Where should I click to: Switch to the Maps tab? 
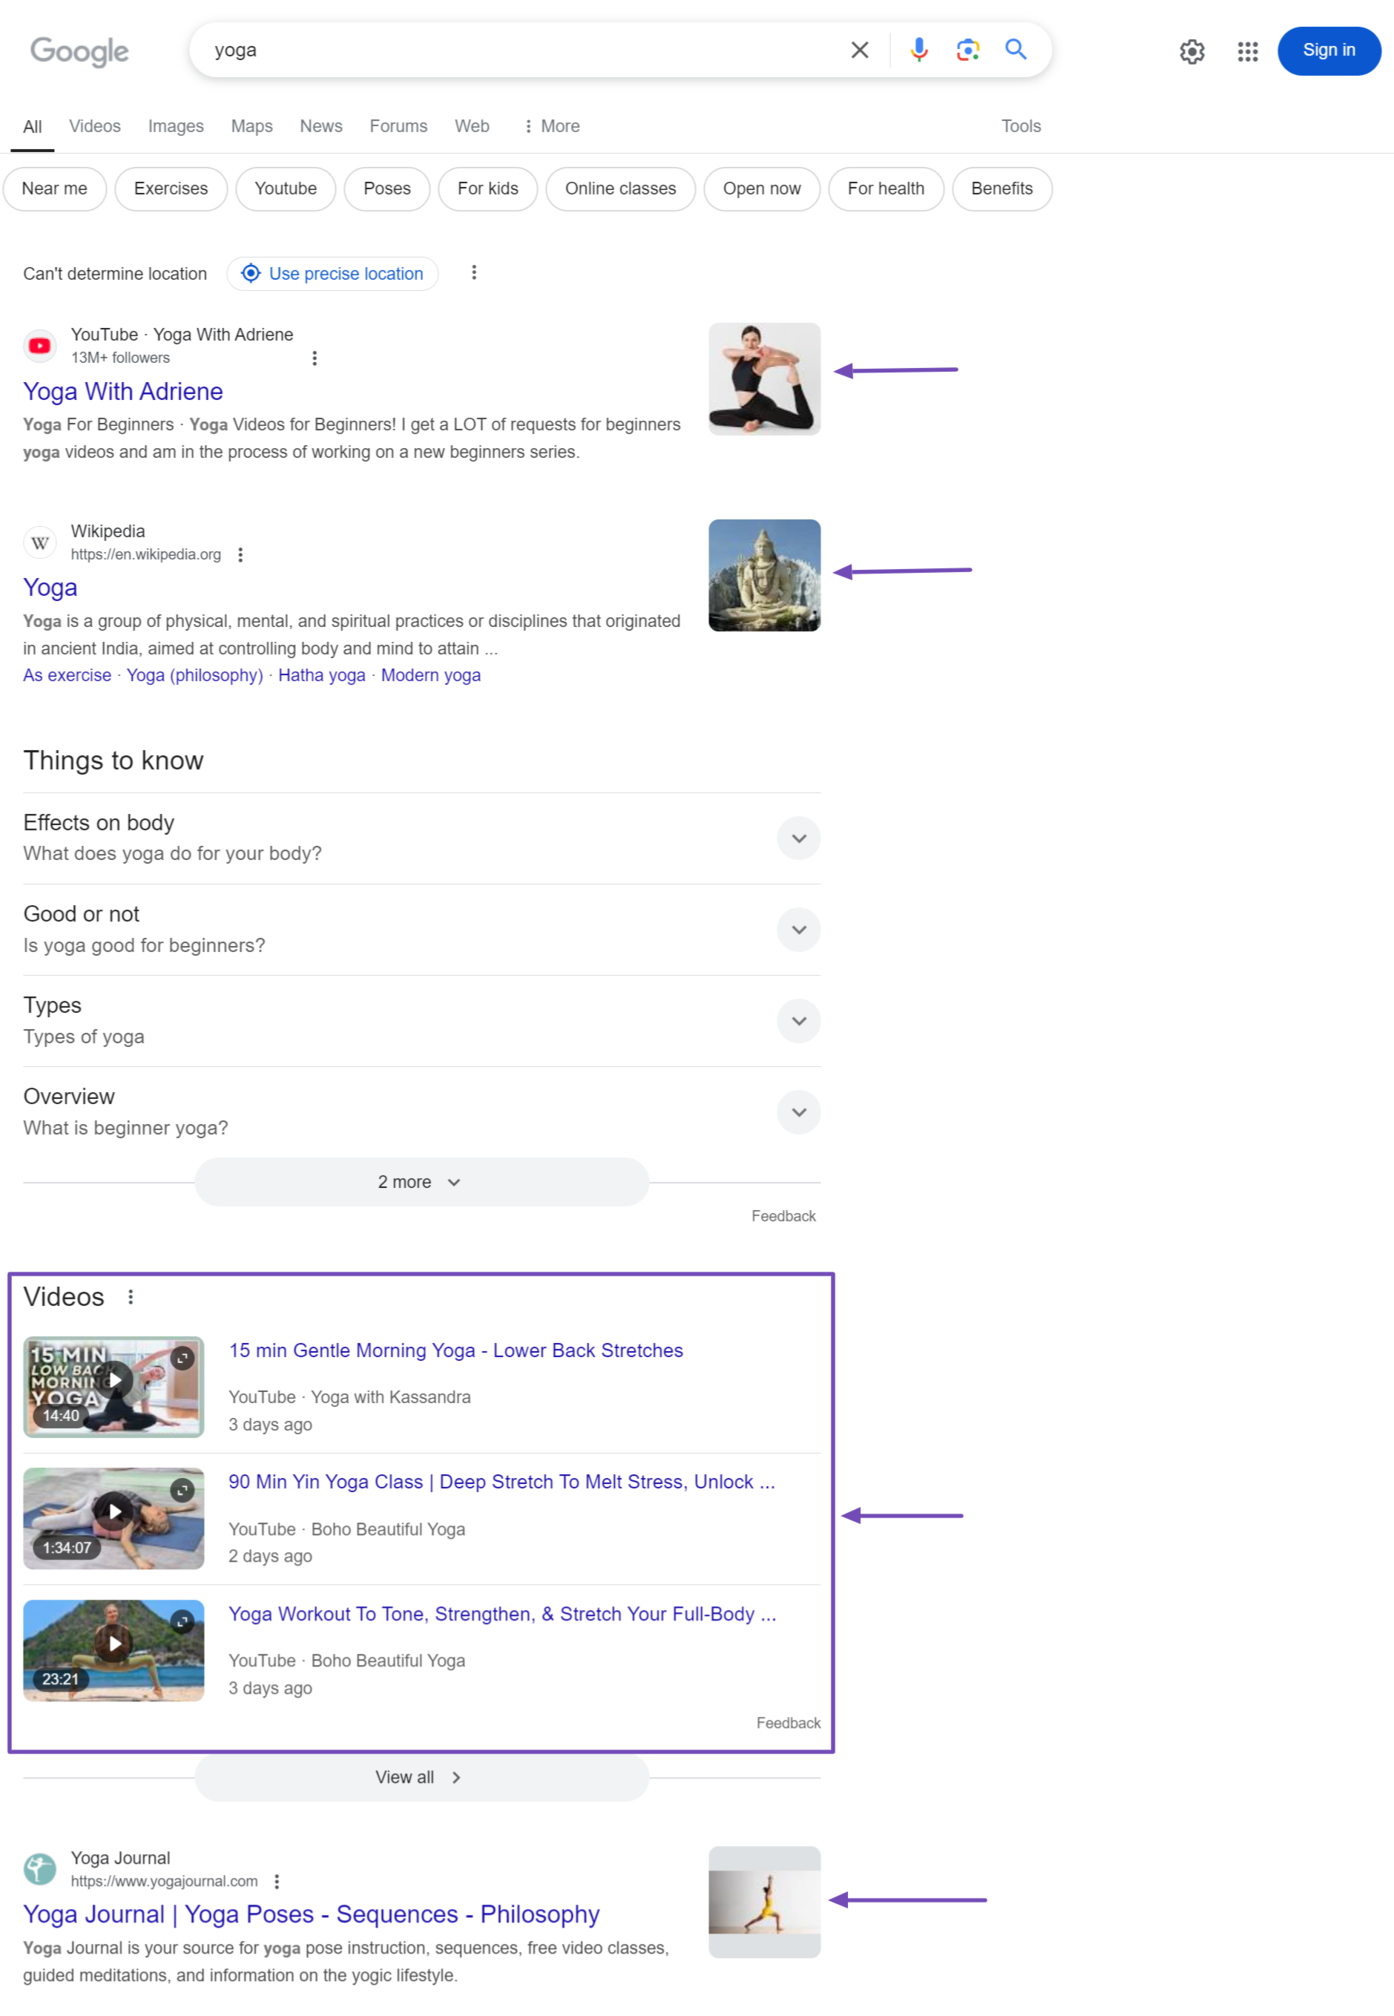[252, 126]
